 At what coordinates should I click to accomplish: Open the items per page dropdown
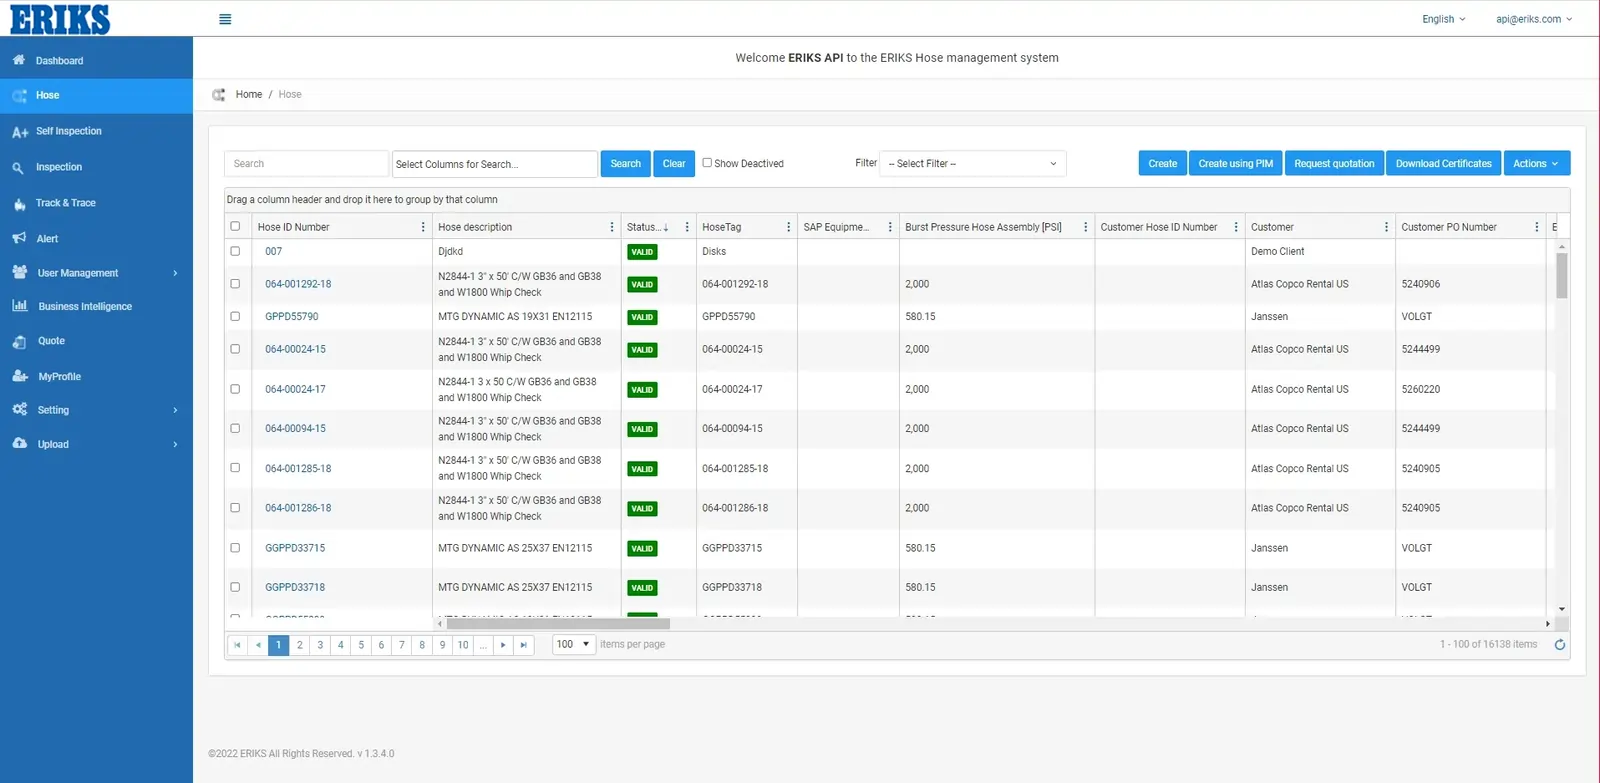coord(574,645)
